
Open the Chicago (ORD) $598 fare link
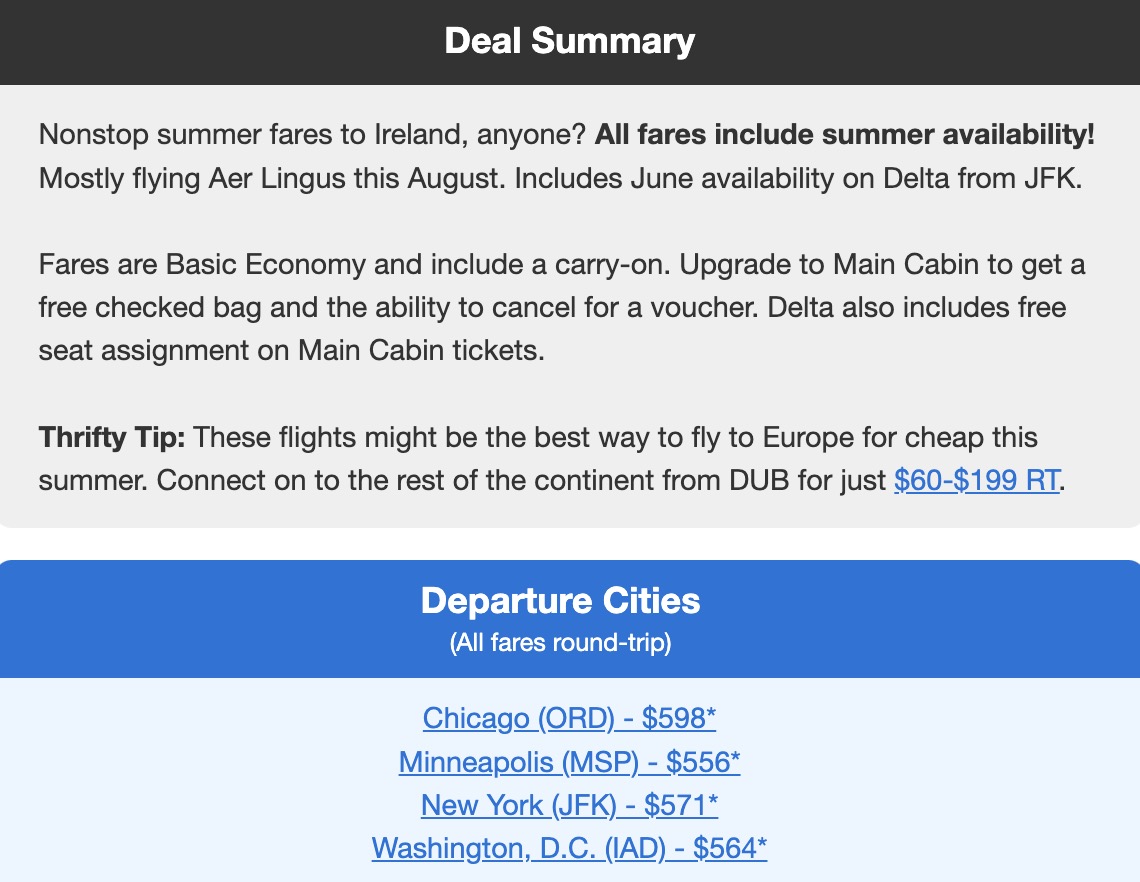tap(569, 718)
